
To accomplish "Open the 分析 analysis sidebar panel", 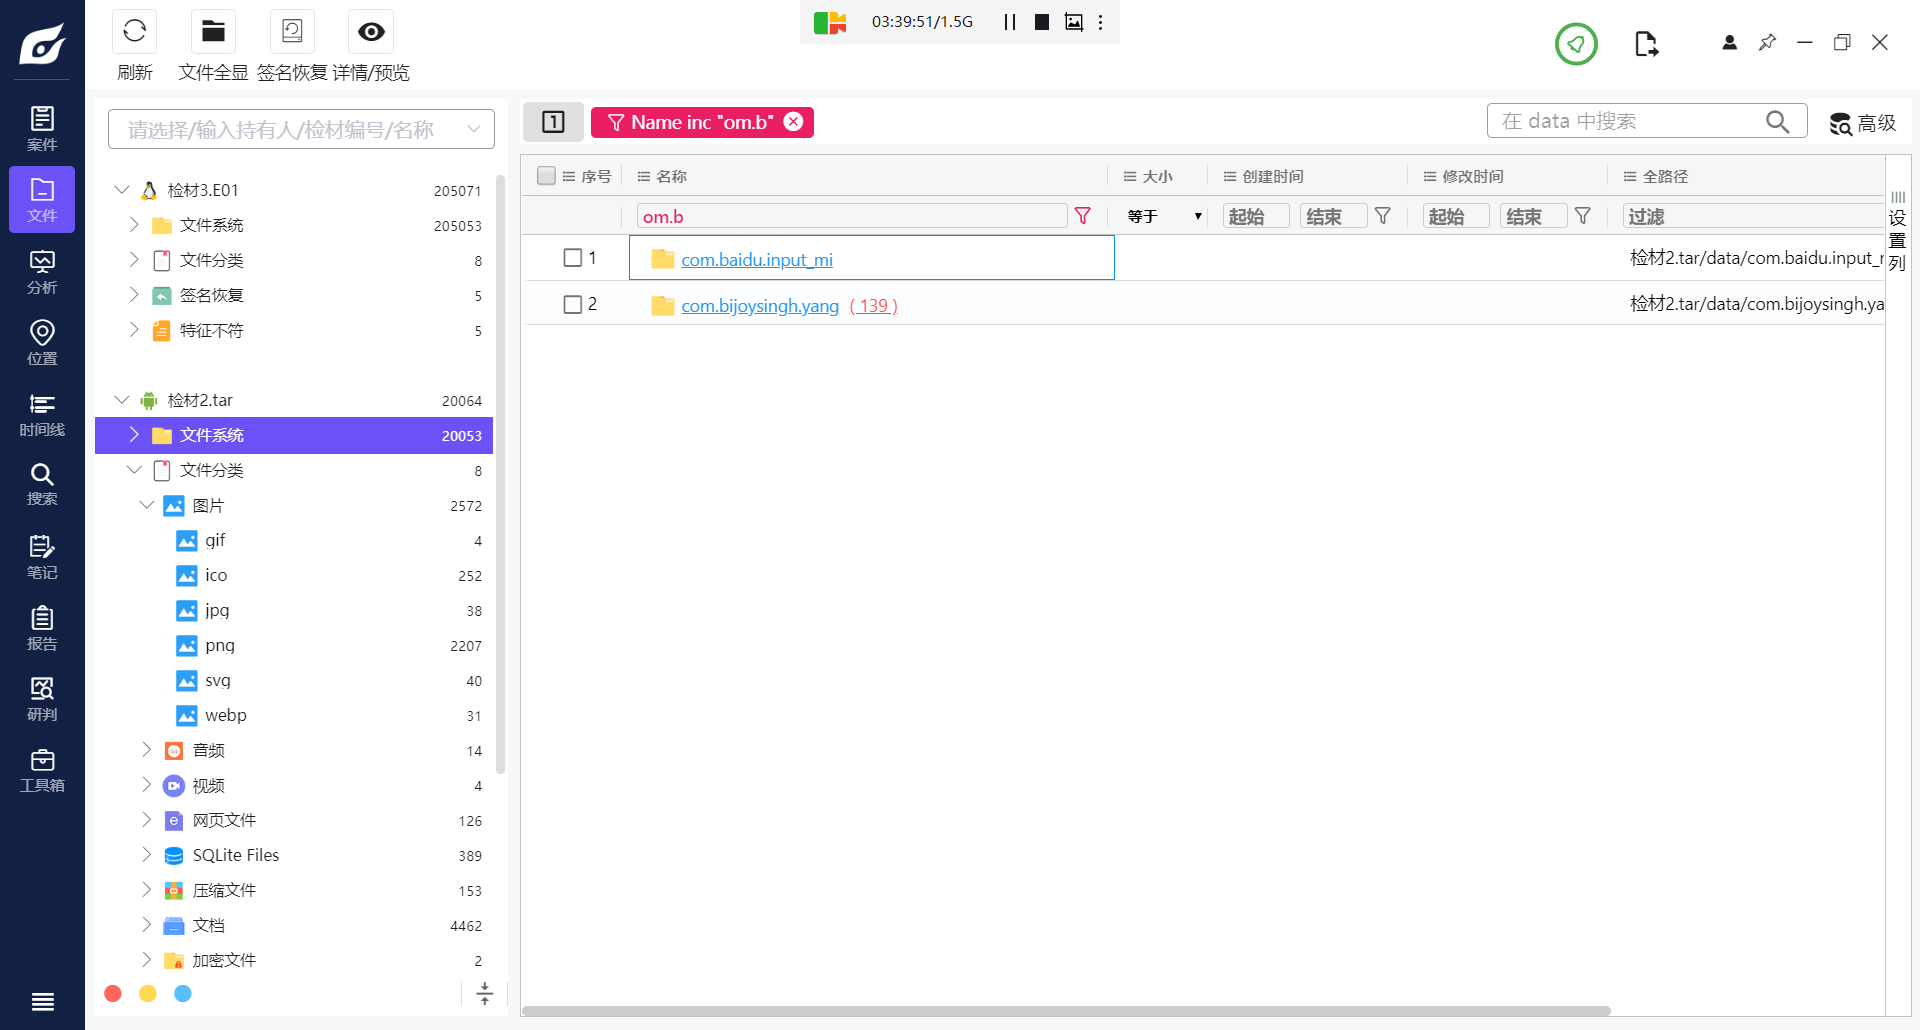I will click(42, 272).
